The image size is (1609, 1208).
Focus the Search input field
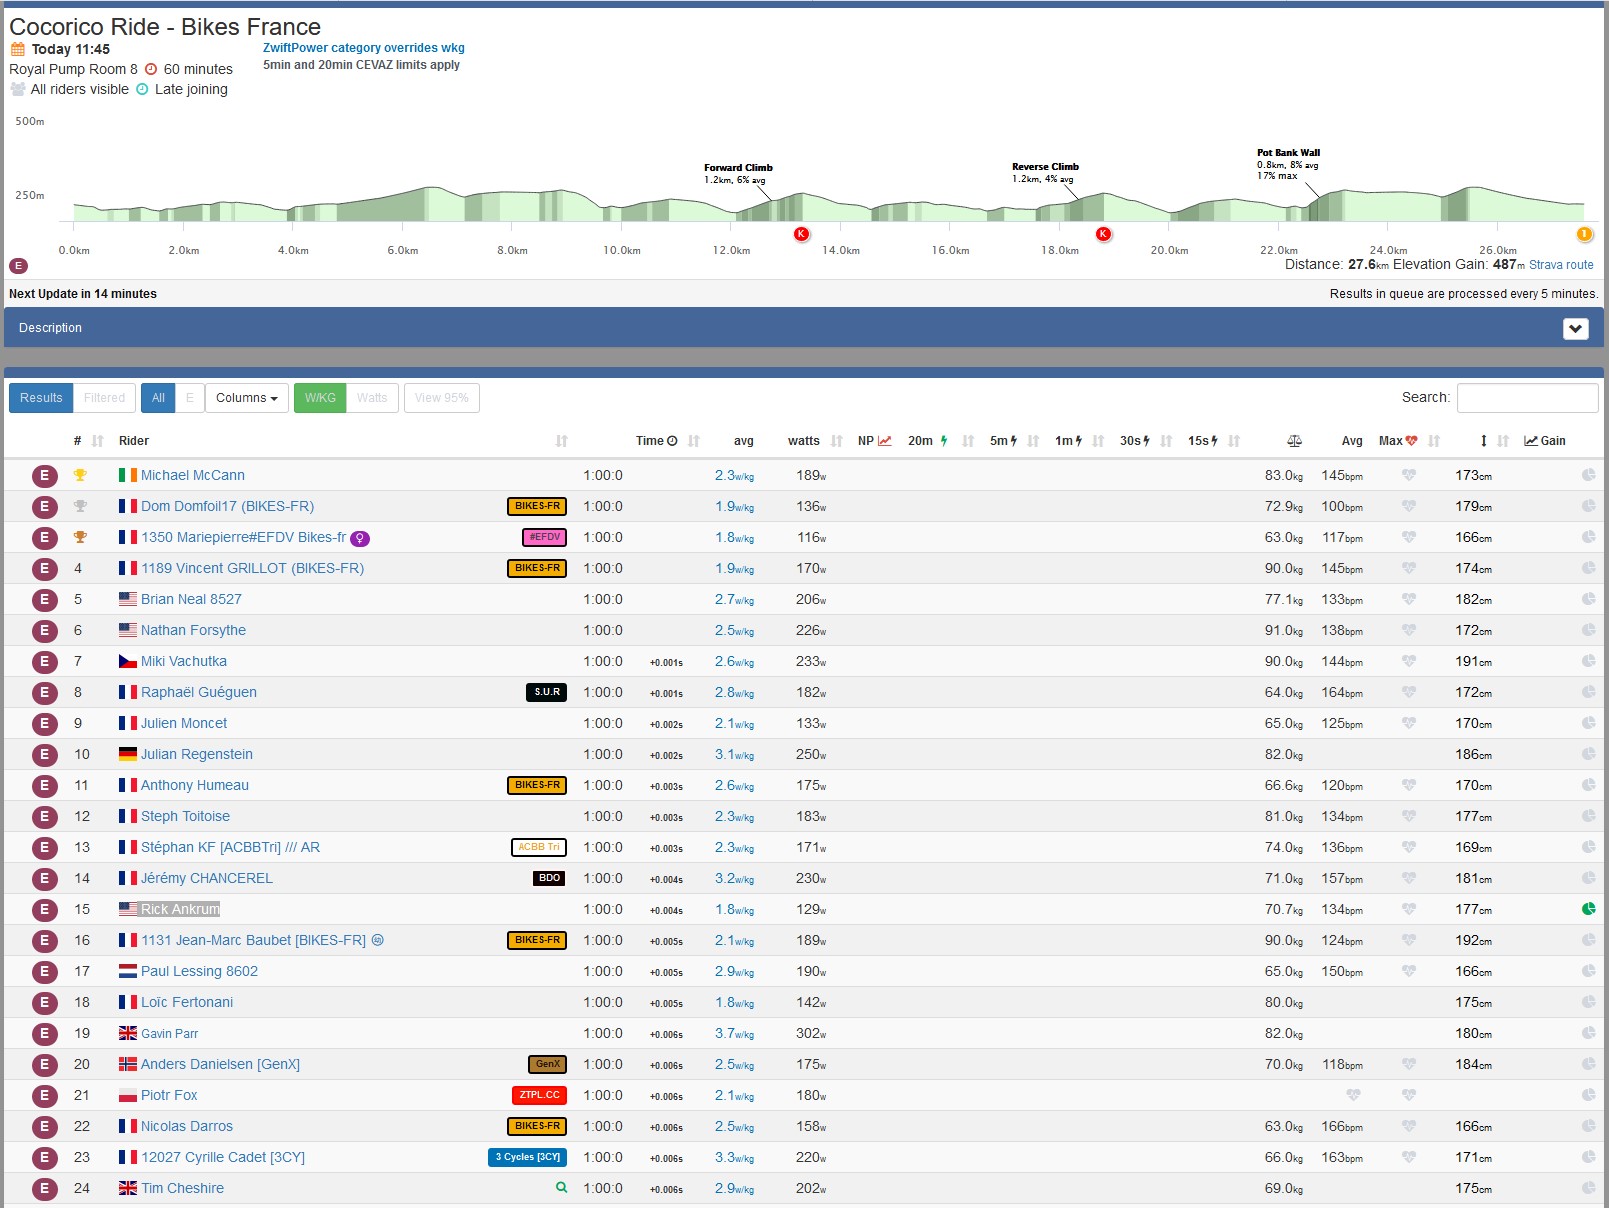point(1527,398)
